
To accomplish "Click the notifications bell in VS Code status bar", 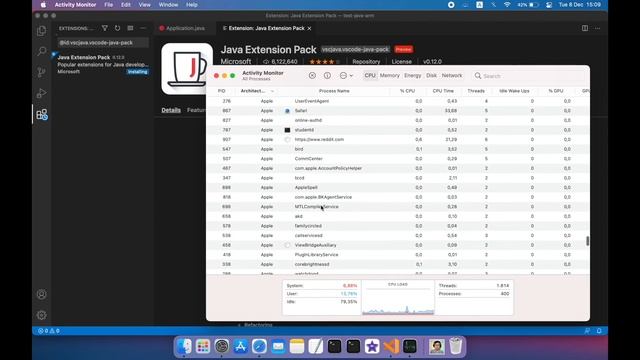I will pyautogui.click(x=599, y=331).
